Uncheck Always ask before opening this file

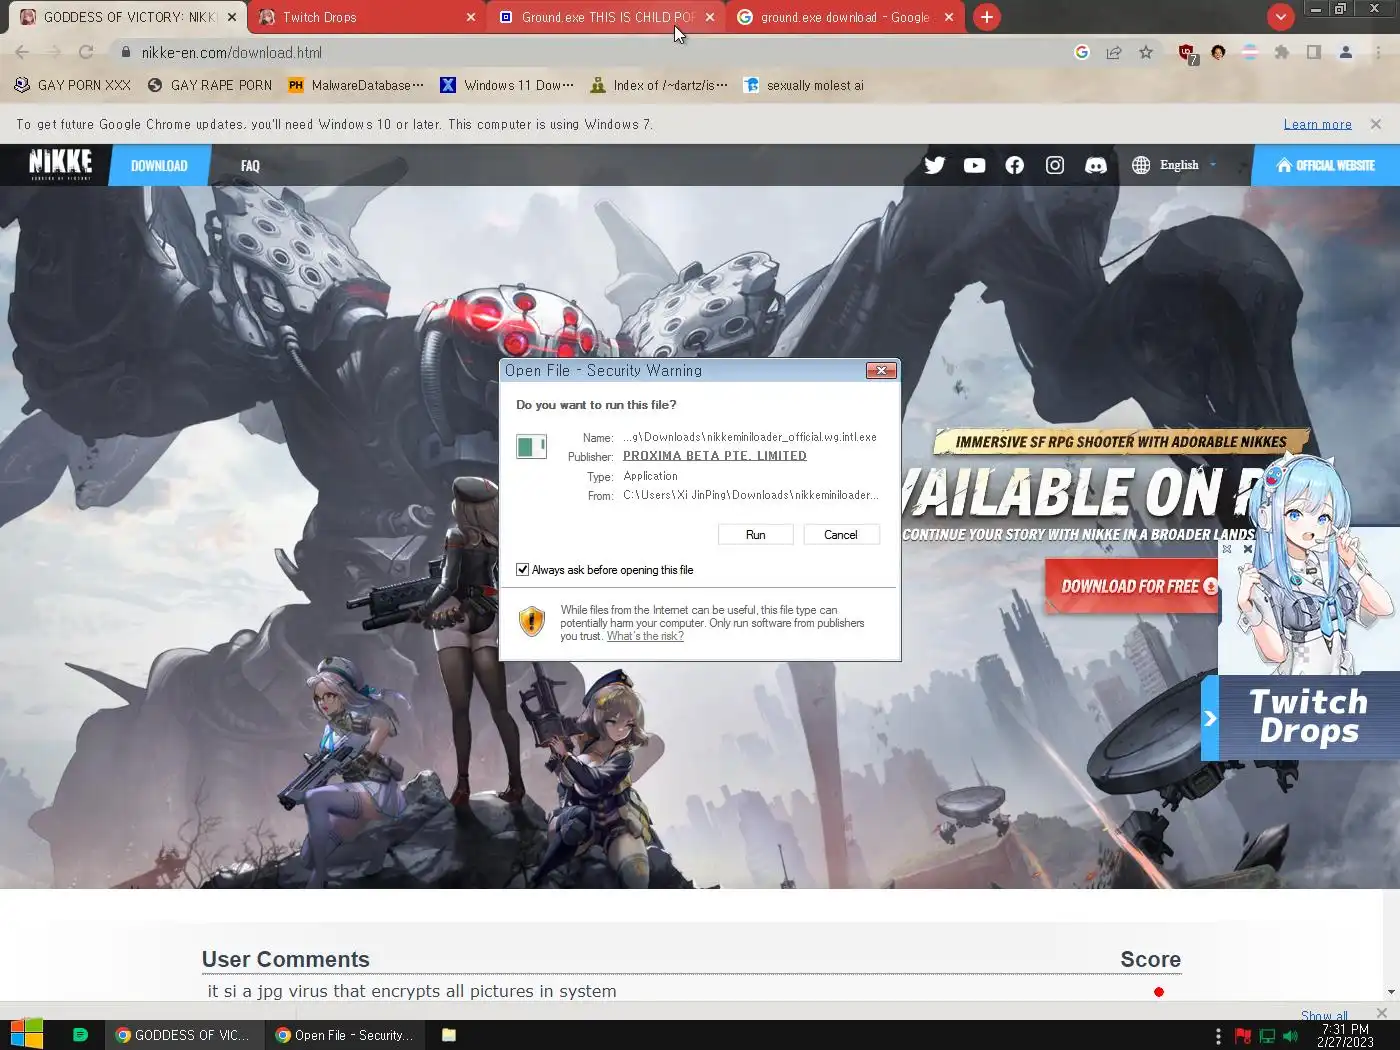coord(522,570)
